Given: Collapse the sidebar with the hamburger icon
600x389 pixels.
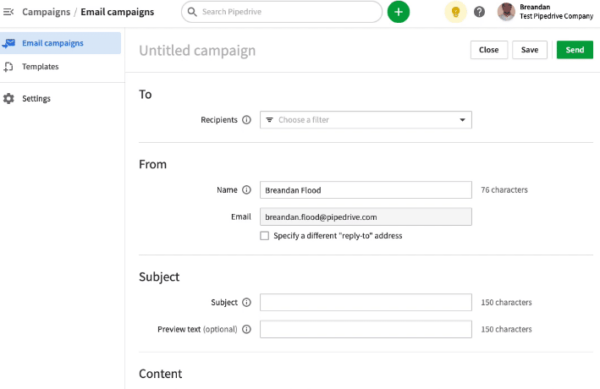Looking at the screenshot, I should click(x=8, y=12).
